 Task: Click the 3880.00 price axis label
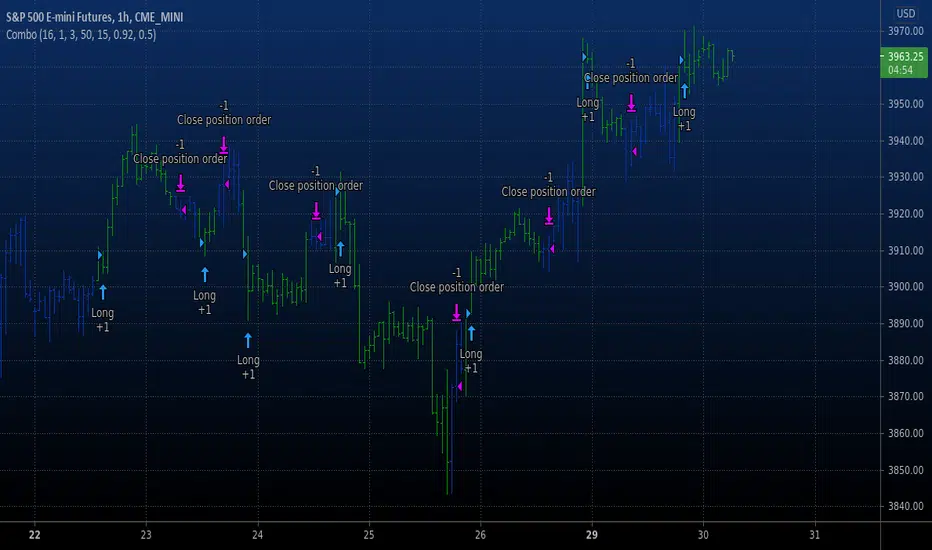pos(906,360)
